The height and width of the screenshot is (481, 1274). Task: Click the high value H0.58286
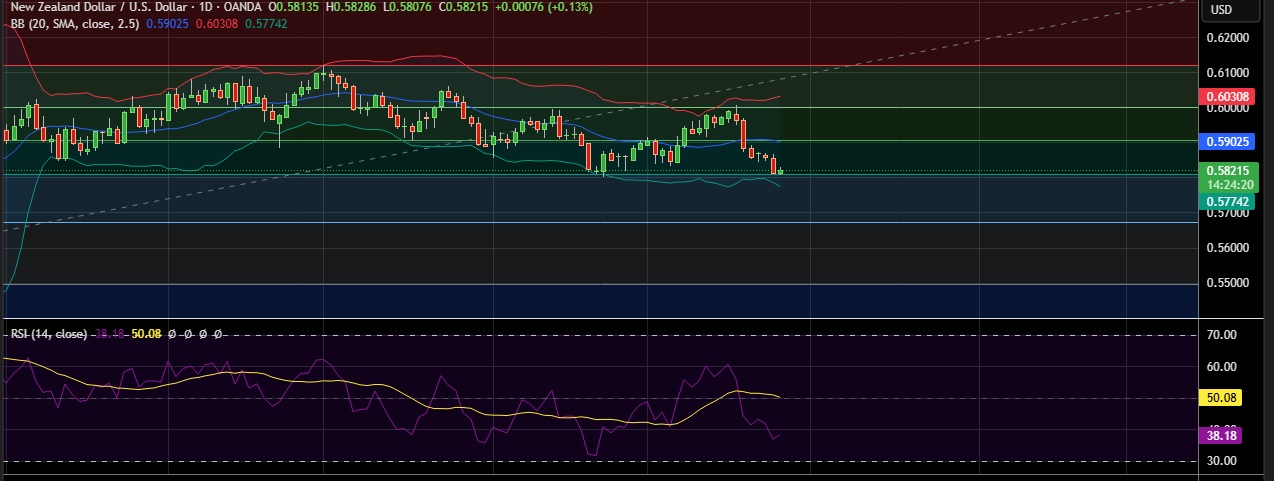click(351, 7)
